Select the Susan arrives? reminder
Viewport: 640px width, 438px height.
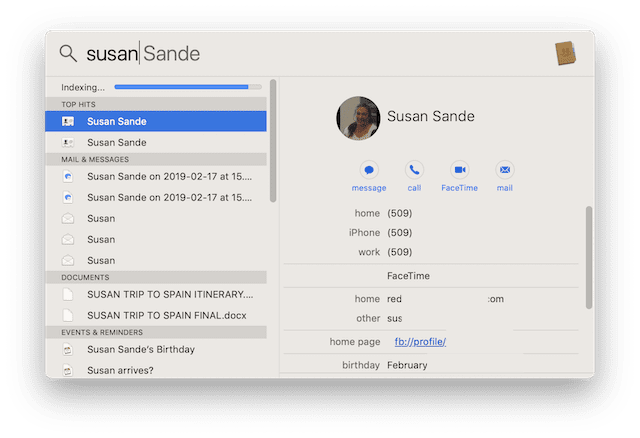[x=121, y=370]
